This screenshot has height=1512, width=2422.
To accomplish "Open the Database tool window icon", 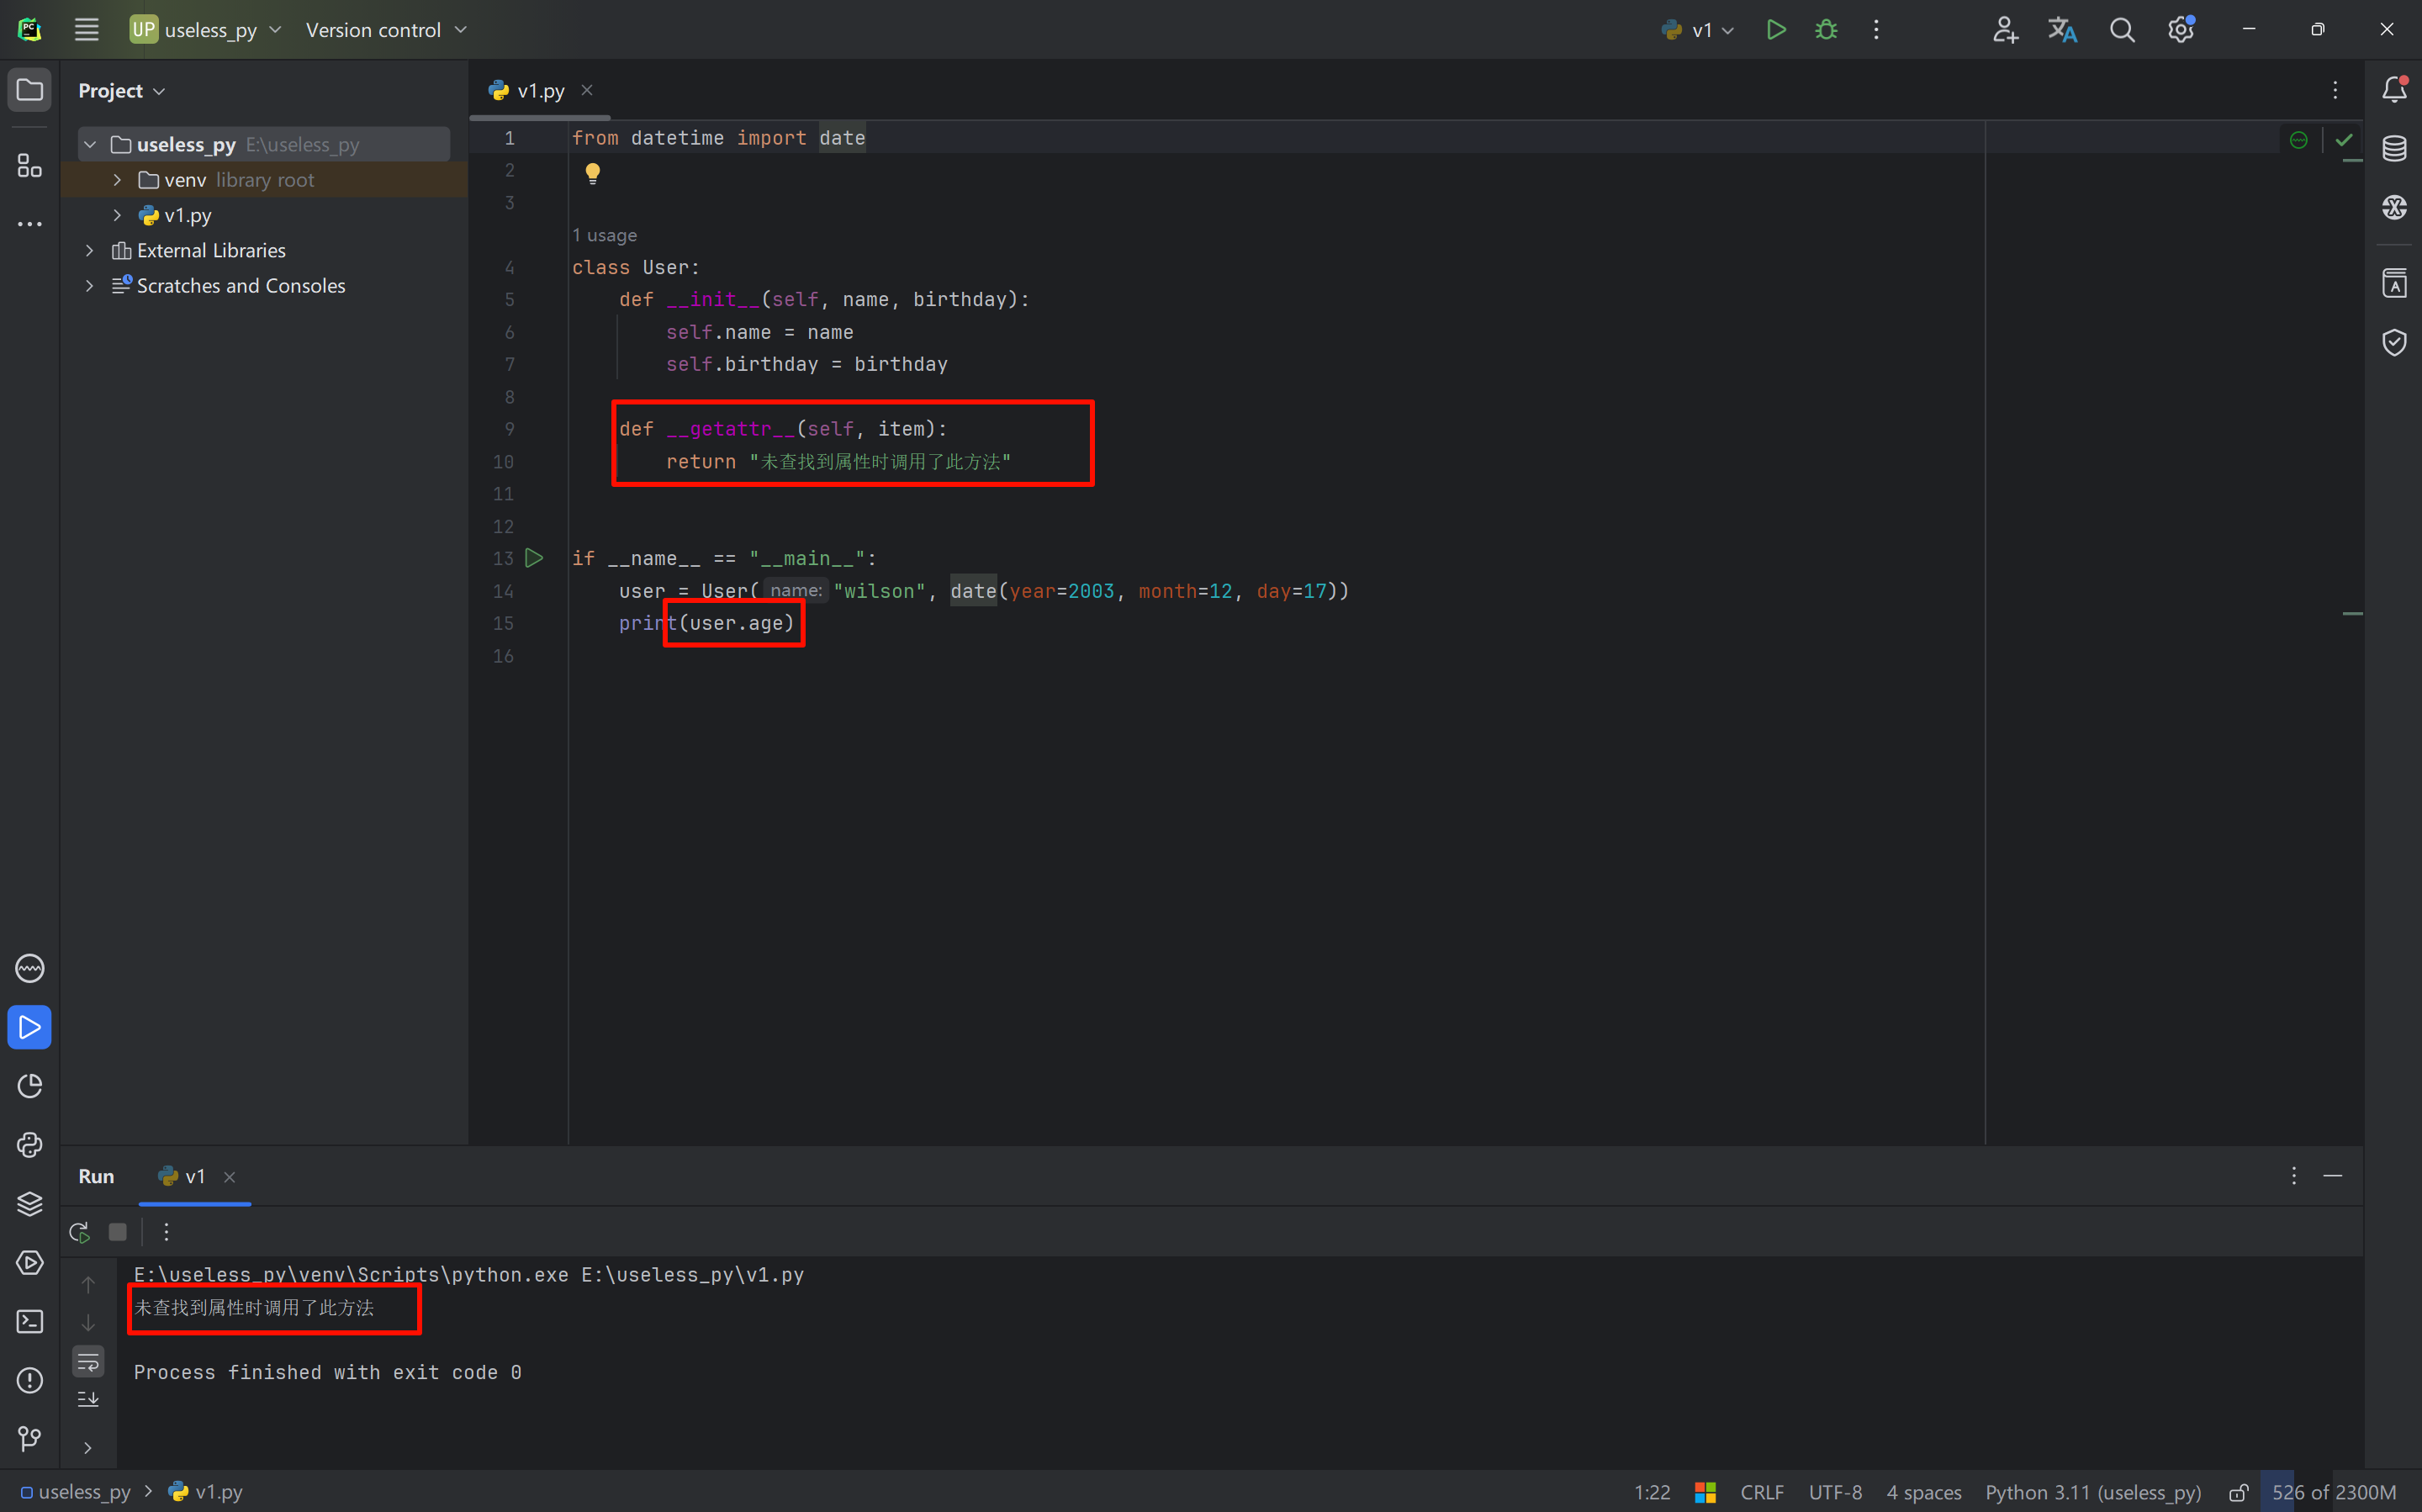I will pyautogui.click(x=2394, y=149).
